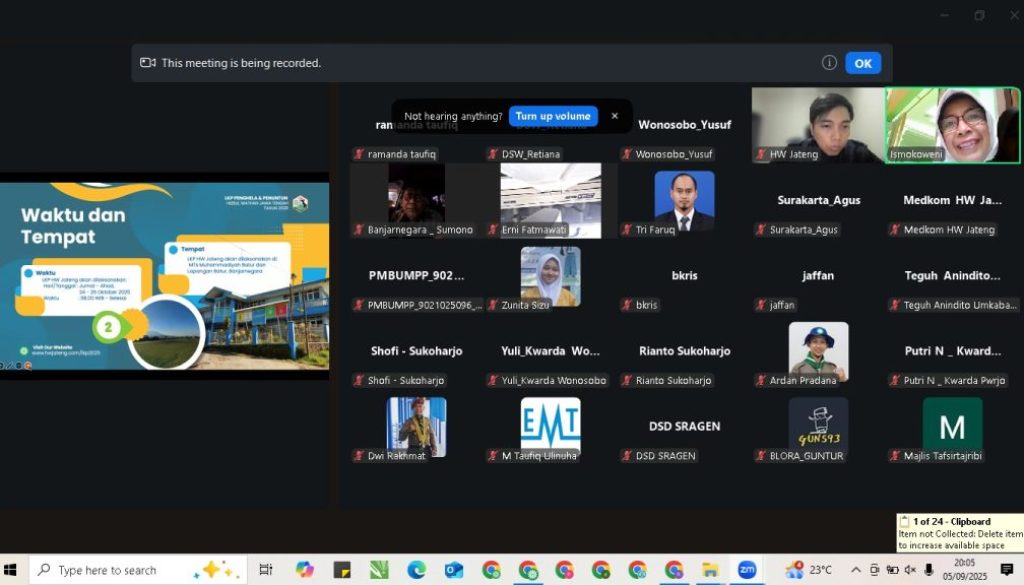Viewport: 1024px width, 585px height.
Task: Click the Turn up volume button
Action: [553, 116]
